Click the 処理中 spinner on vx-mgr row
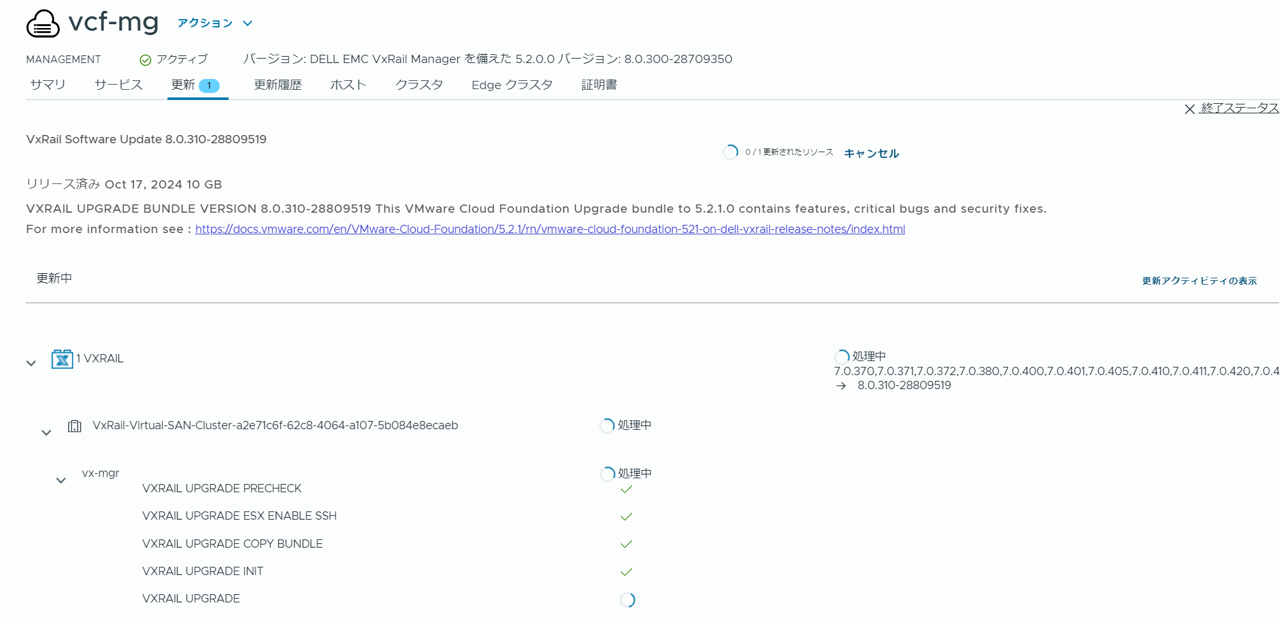Viewport: 1280px width, 619px height. pyautogui.click(x=607, y=474)
